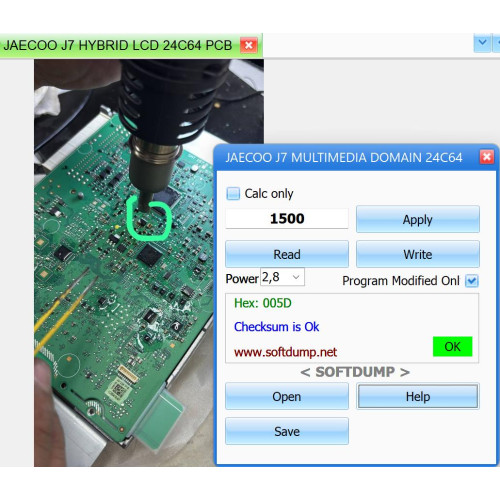Screen dimensions: 500x500
Task: Click the Apply button
Action: [x=418, y=219]
